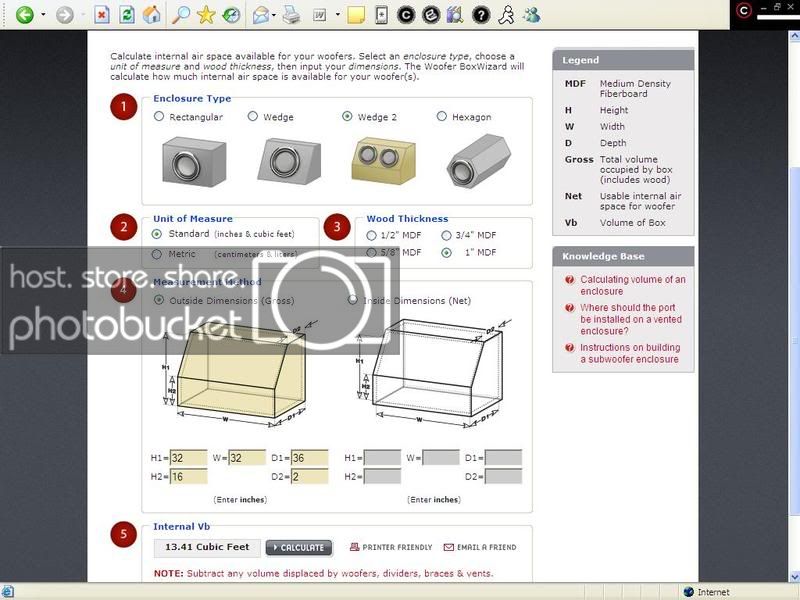
Task: Click the black circled E toolbar icon
Action: coord(431,15)
